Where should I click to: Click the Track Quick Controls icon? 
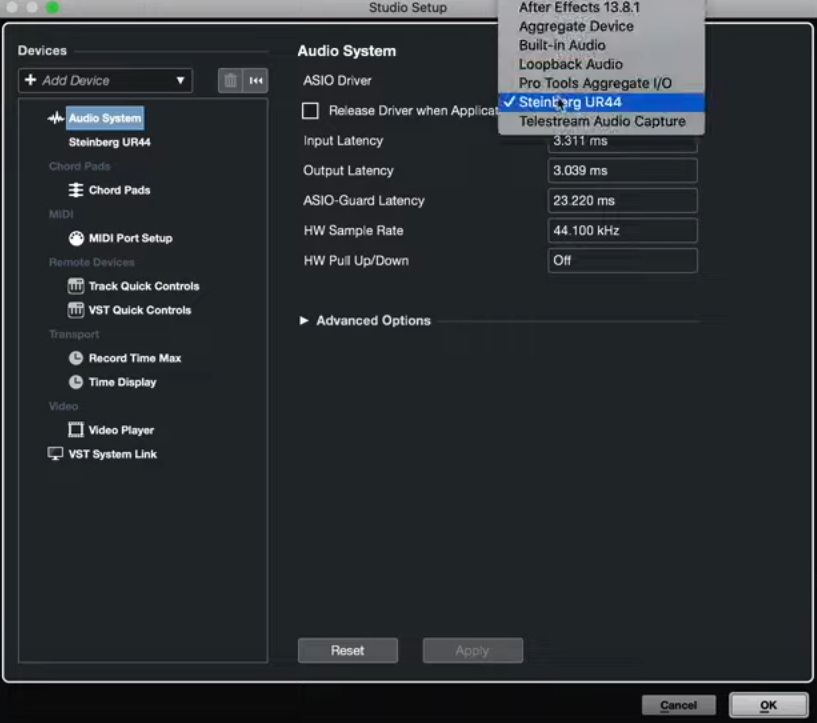tap(76, 286)
